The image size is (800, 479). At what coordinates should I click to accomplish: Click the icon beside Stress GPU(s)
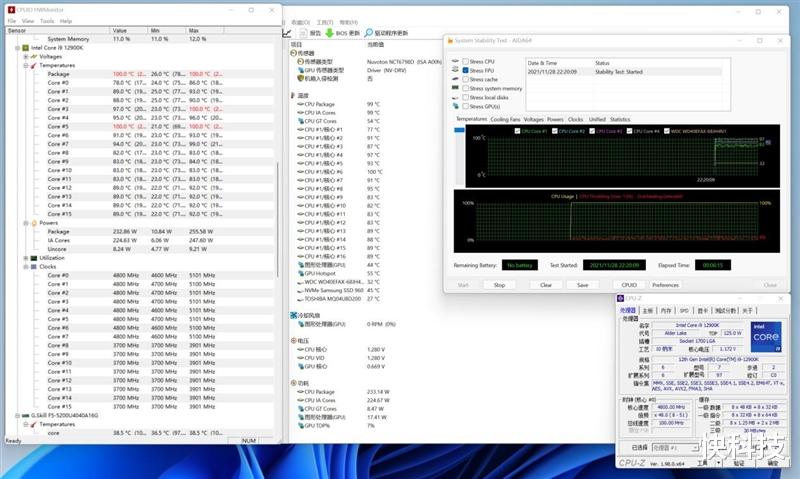(456, 106)
